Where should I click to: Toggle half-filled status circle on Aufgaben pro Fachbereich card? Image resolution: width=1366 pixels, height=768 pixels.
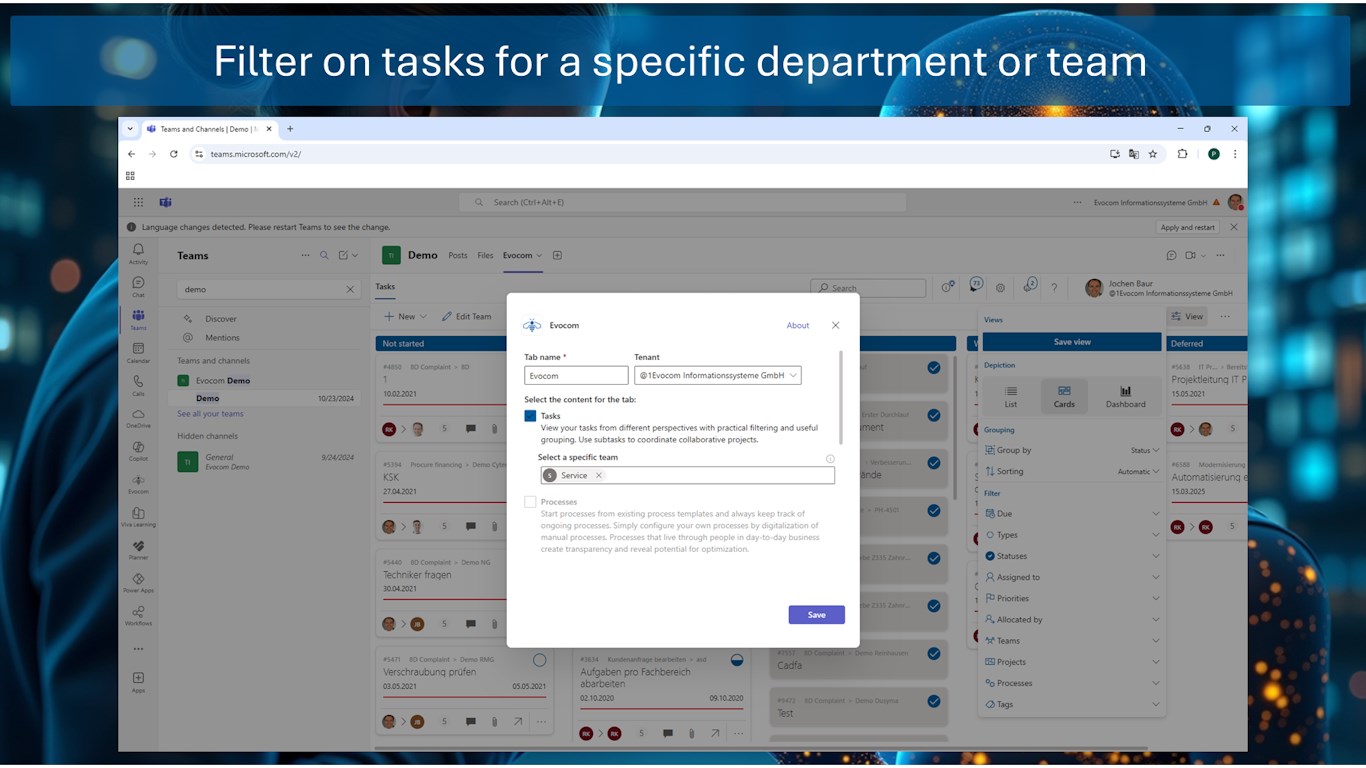[736, 660]
